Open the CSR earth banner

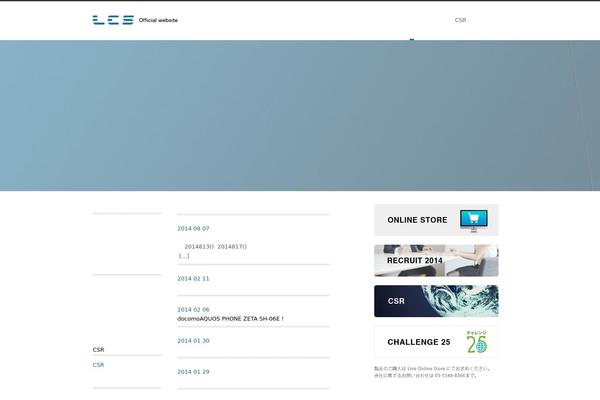pos(436,301)
